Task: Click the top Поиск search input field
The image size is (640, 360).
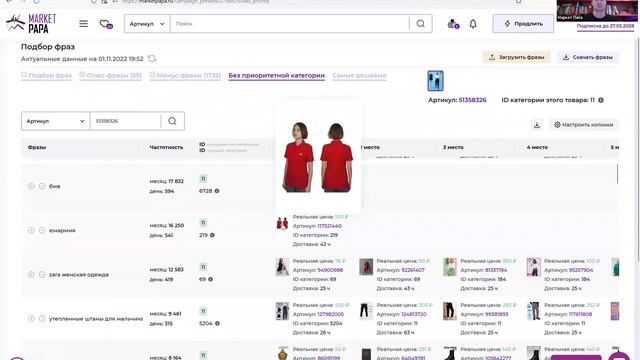Action: 289,24
